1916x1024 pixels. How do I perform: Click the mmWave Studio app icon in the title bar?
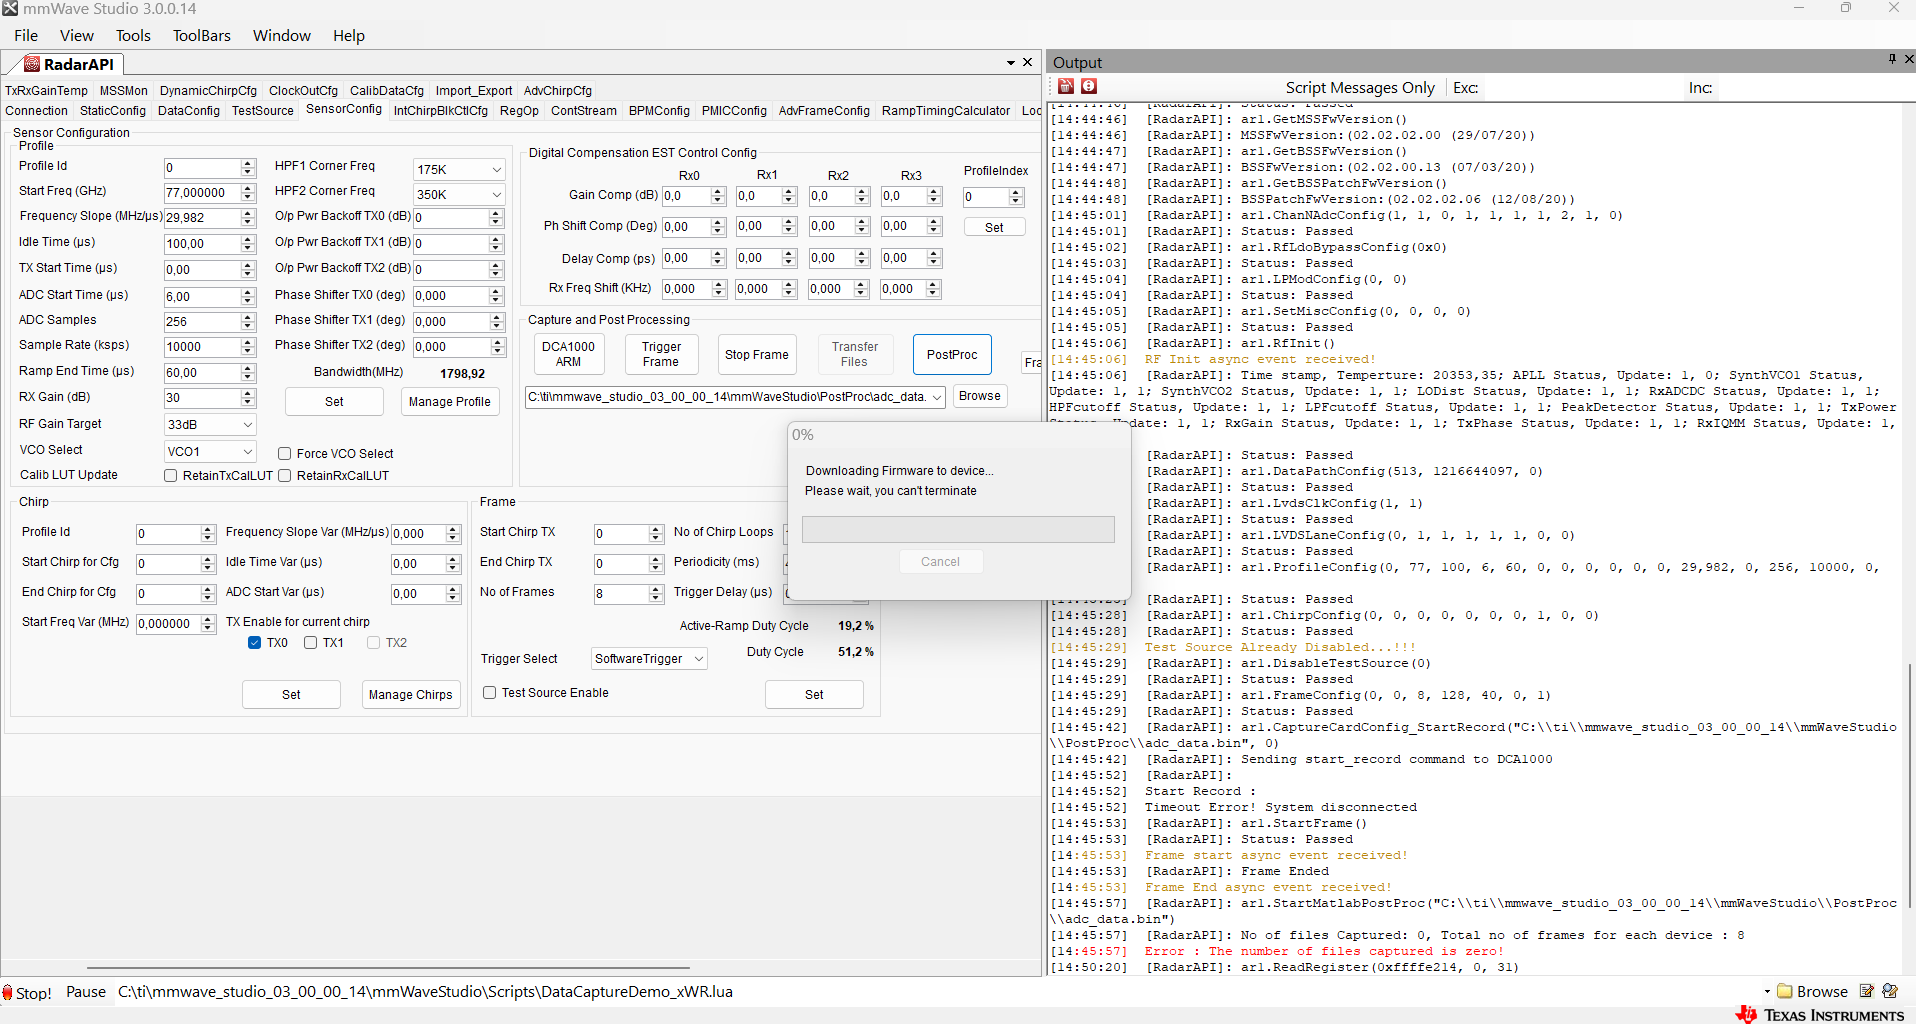point(10,8)
